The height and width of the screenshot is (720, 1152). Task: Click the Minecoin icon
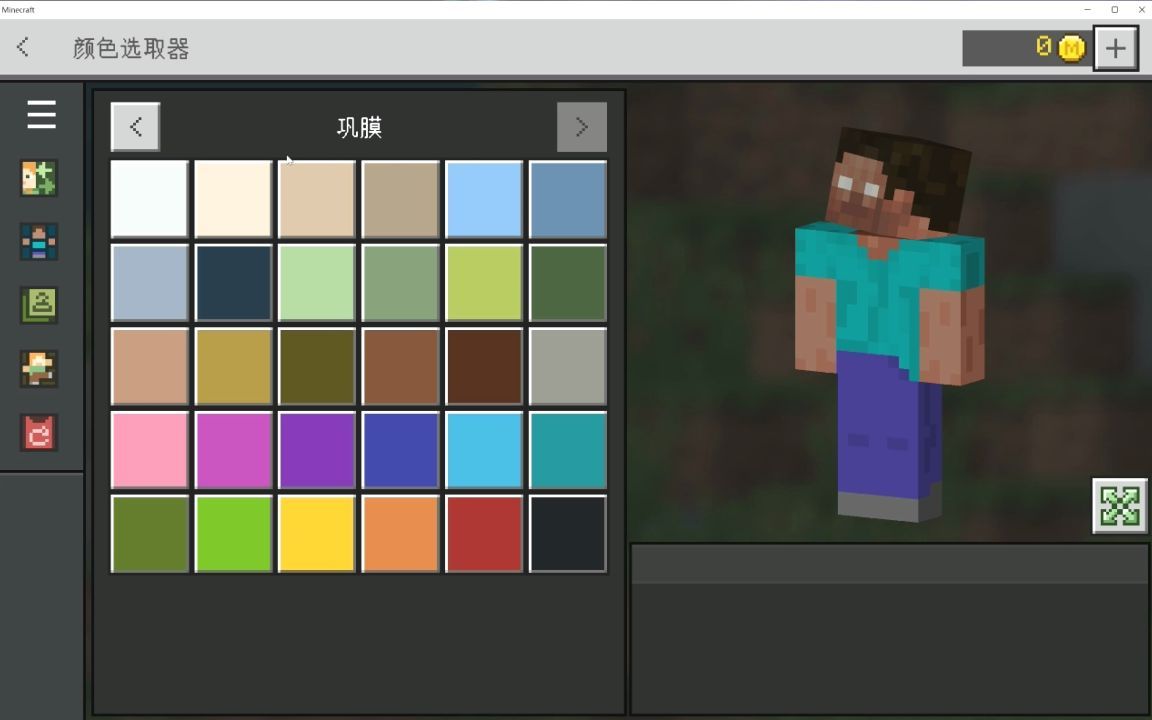(1071, 48)
